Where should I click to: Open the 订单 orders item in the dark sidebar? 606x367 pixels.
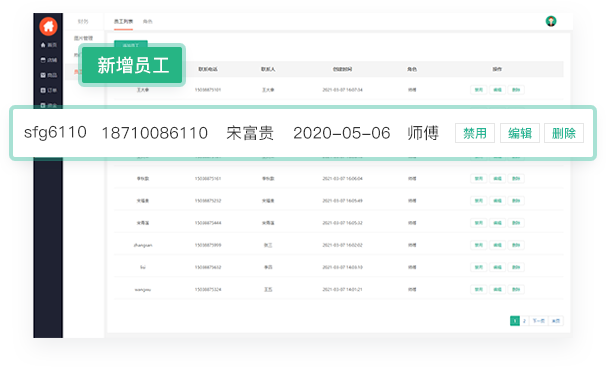coord(49,90)
